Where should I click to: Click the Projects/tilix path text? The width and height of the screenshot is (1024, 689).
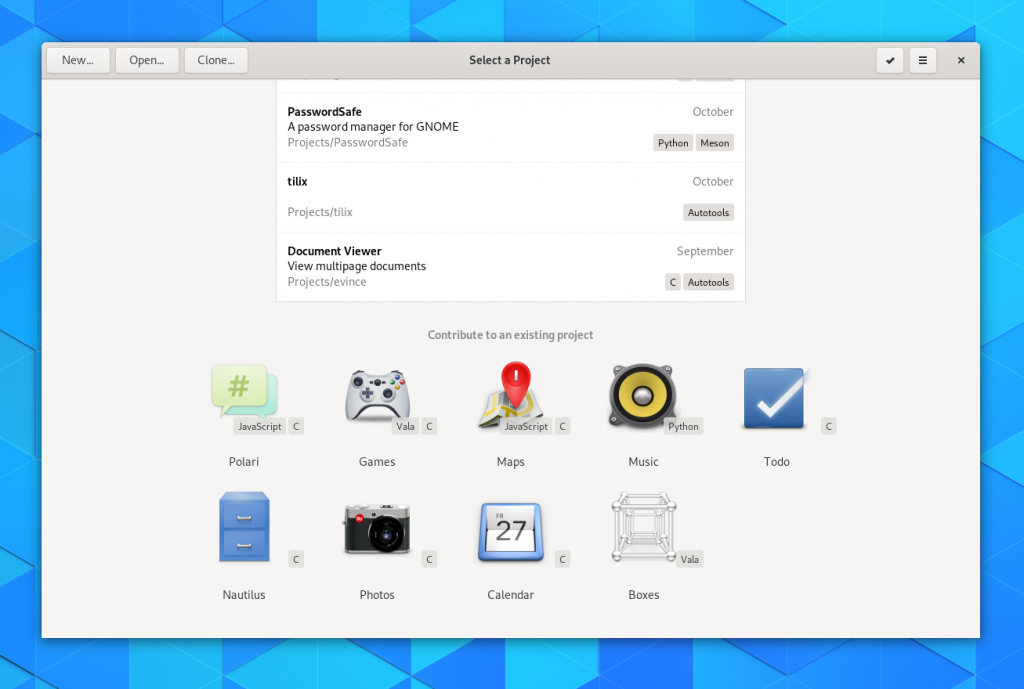pos(320,212)
